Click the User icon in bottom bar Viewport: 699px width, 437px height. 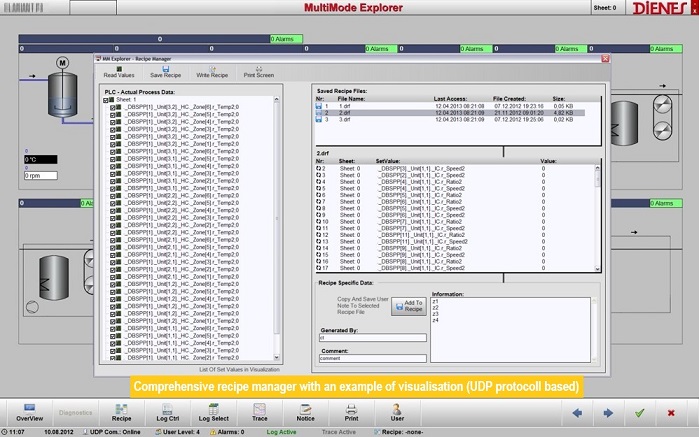397,411
